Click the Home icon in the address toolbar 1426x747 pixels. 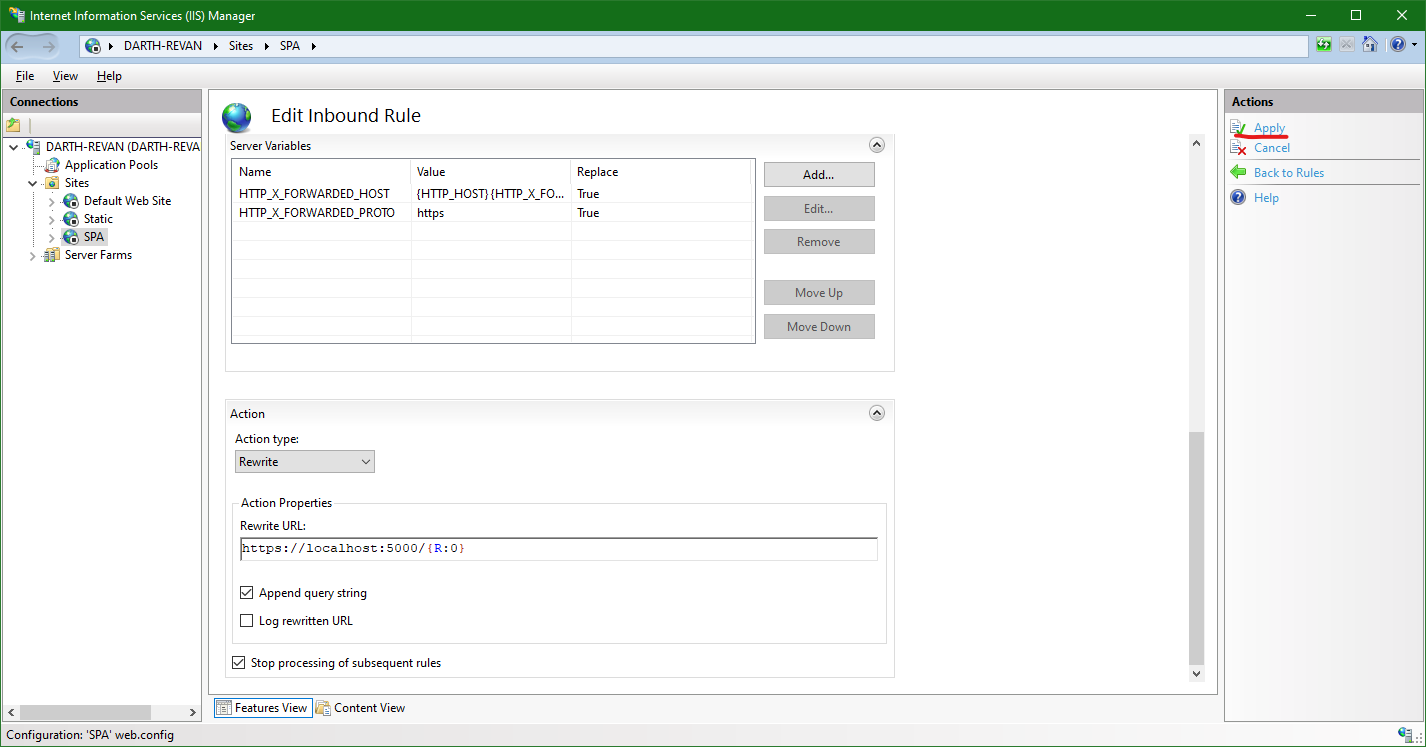(x=1370, y=44)
